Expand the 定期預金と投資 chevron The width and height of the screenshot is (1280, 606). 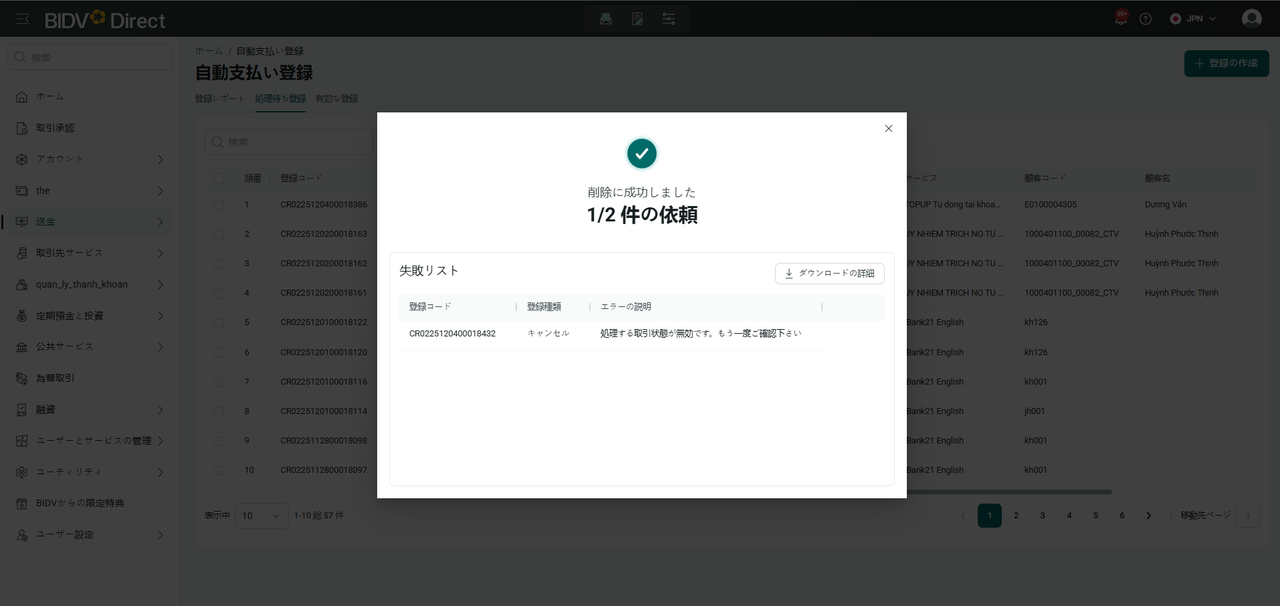[x=160, y=316]
